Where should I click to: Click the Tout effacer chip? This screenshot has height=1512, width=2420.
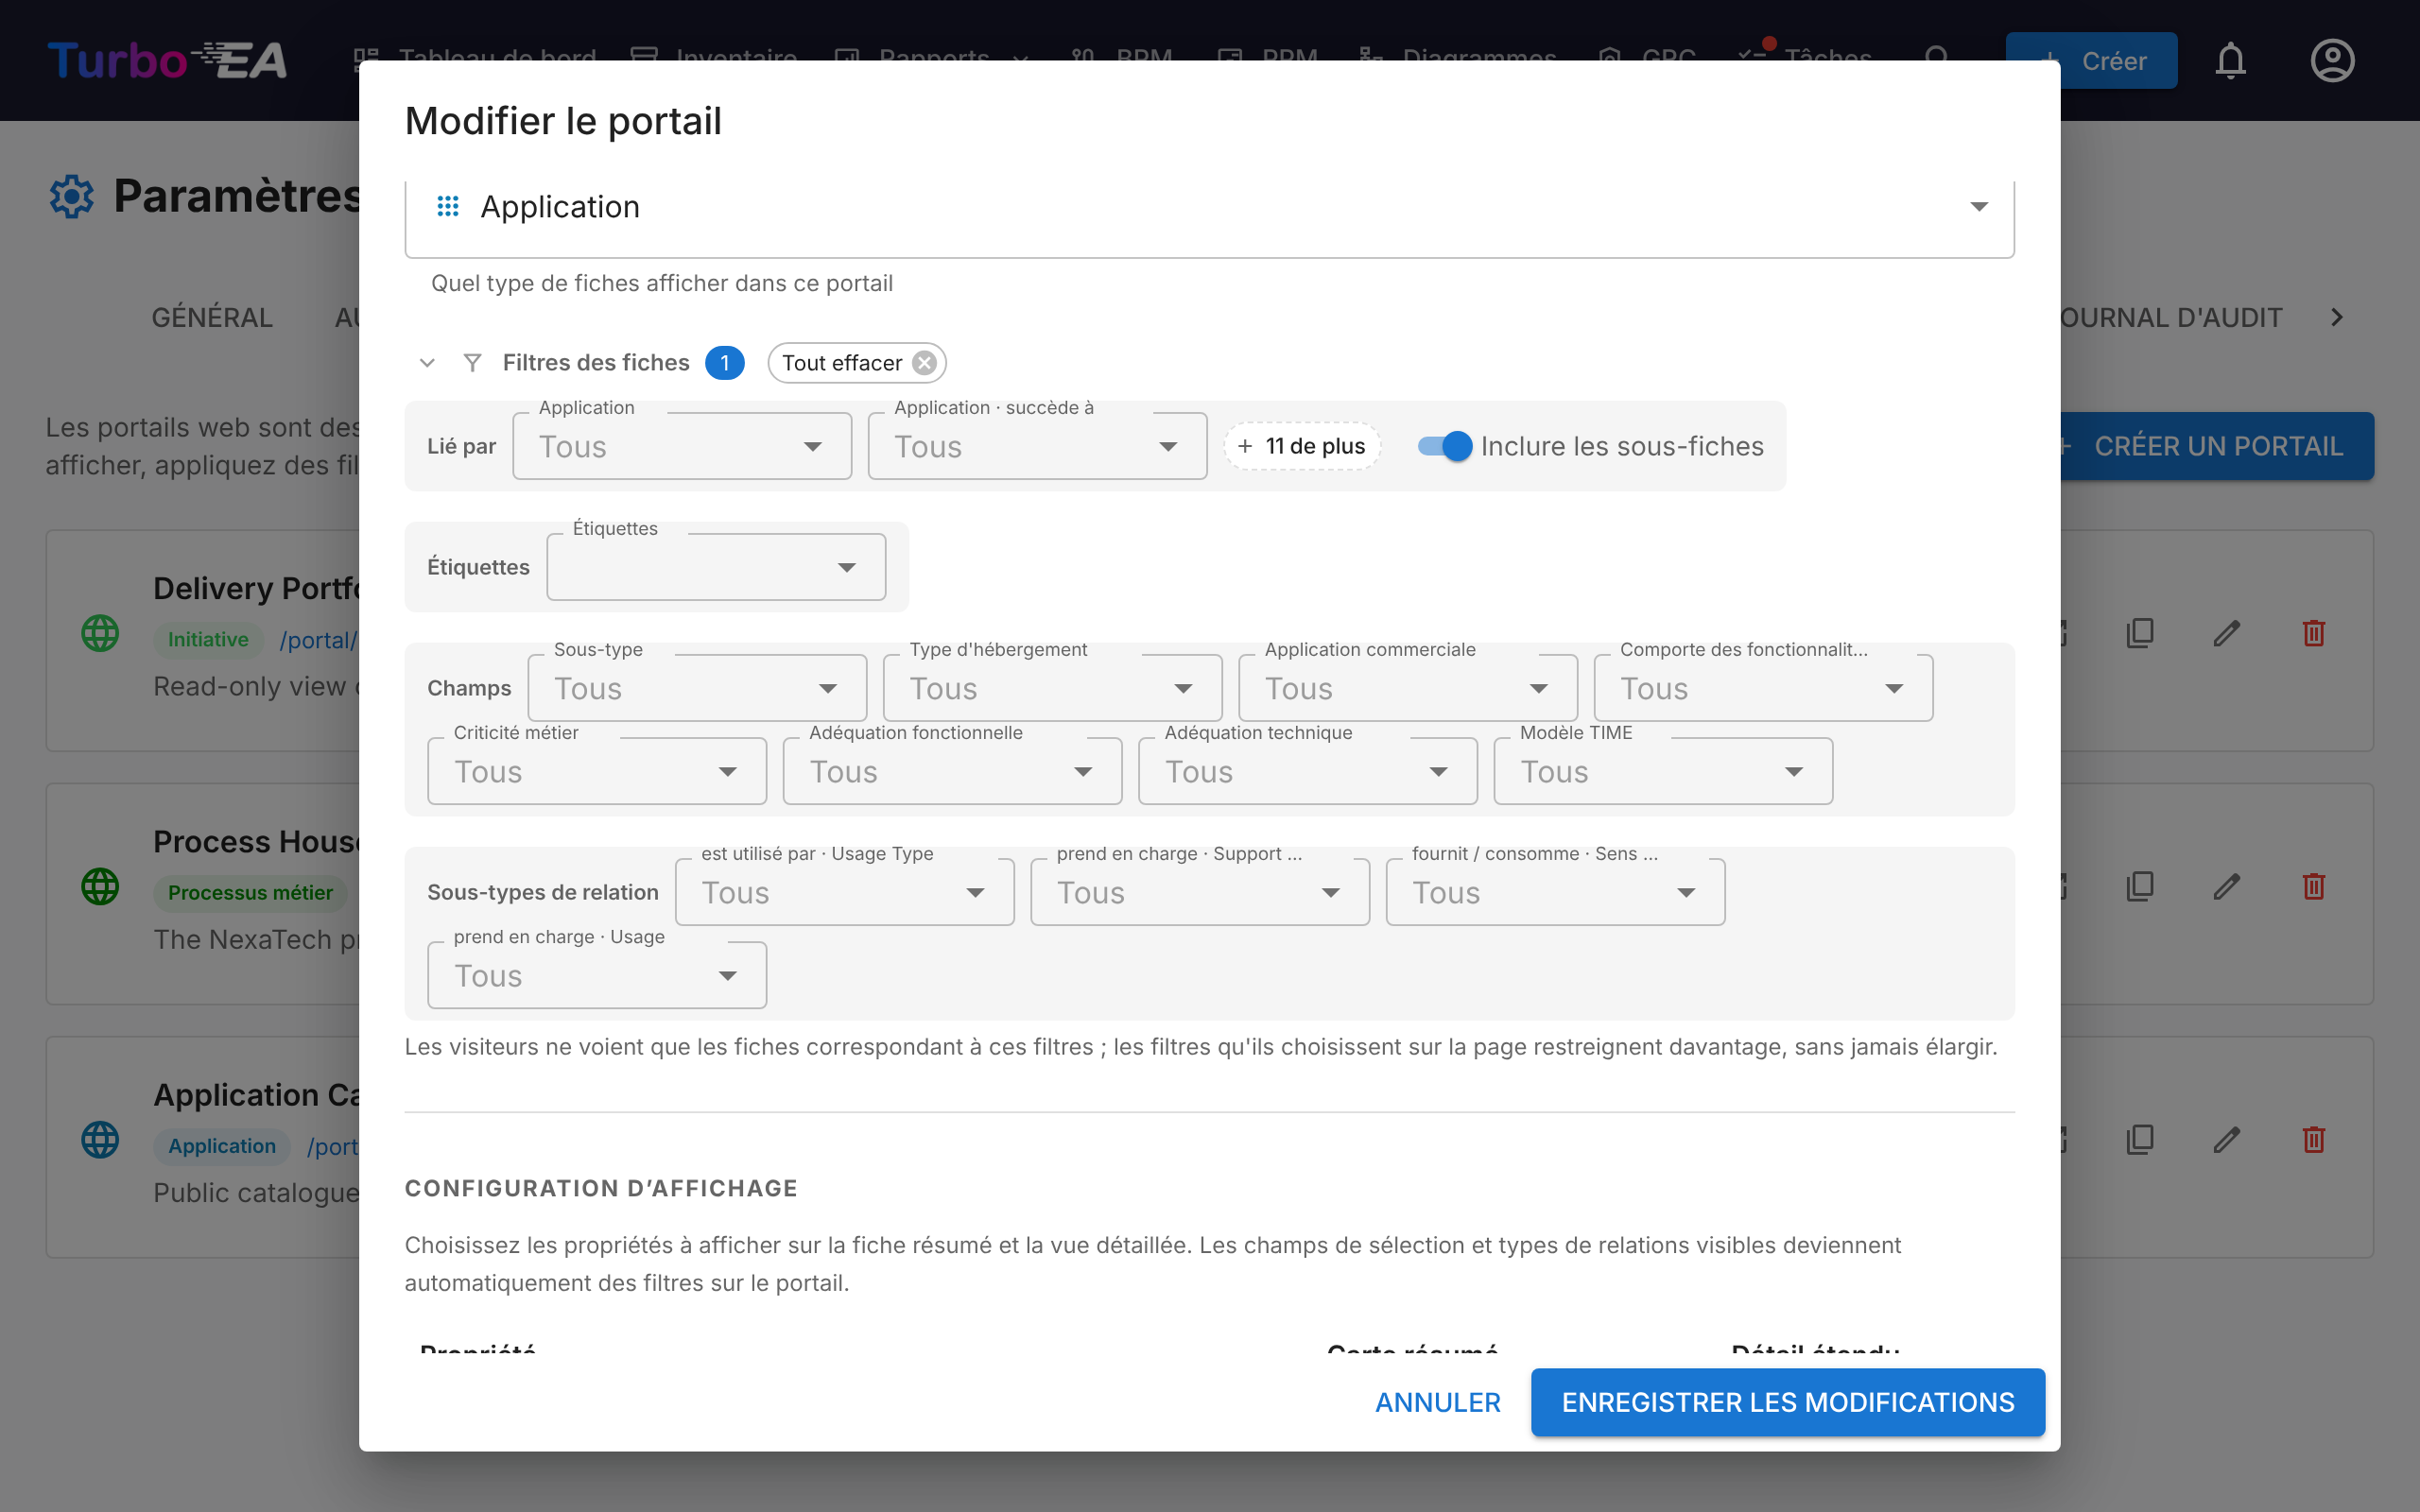coord(857,363)
